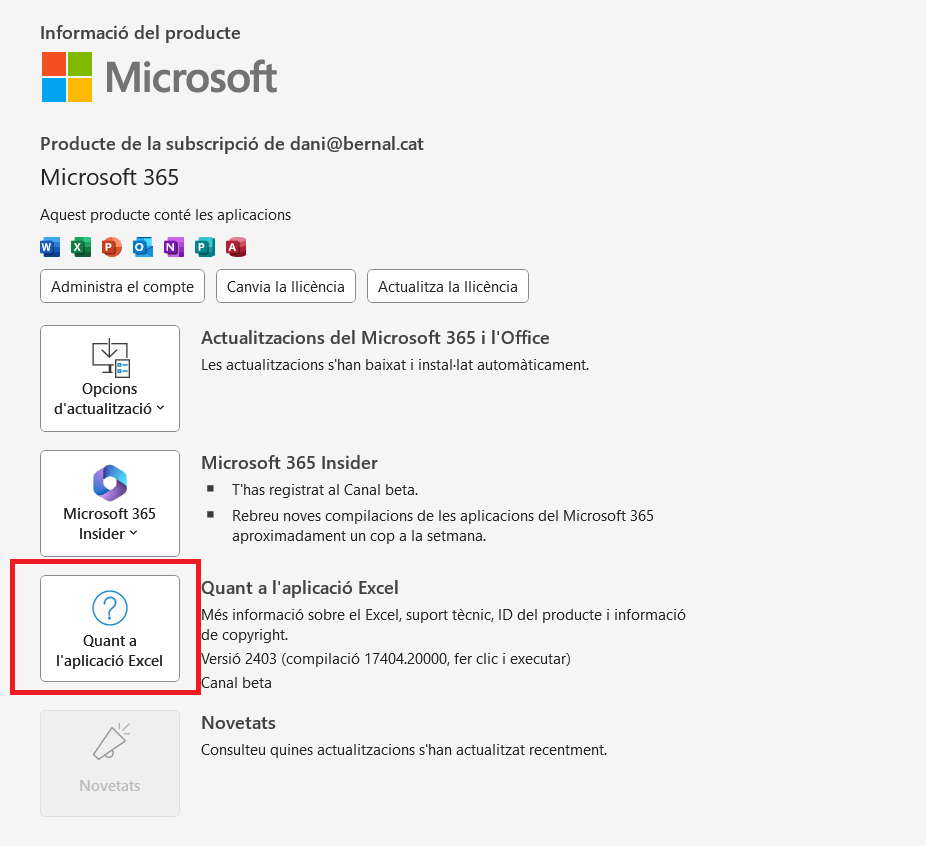Image resolution: width=926 pixels, height=846 pixels.
Task: Click Actualitzacions del Microsoft 365 i l'Office heading
Action: tap(375, 338)
